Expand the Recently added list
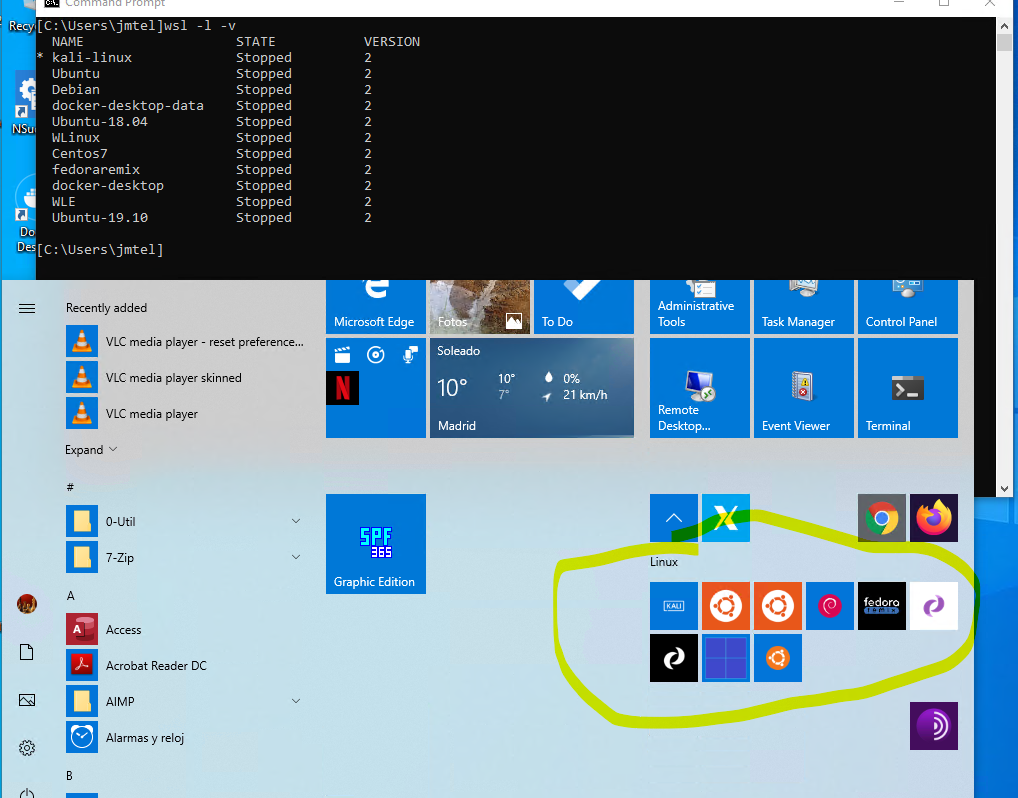 [x=91, y=450]
